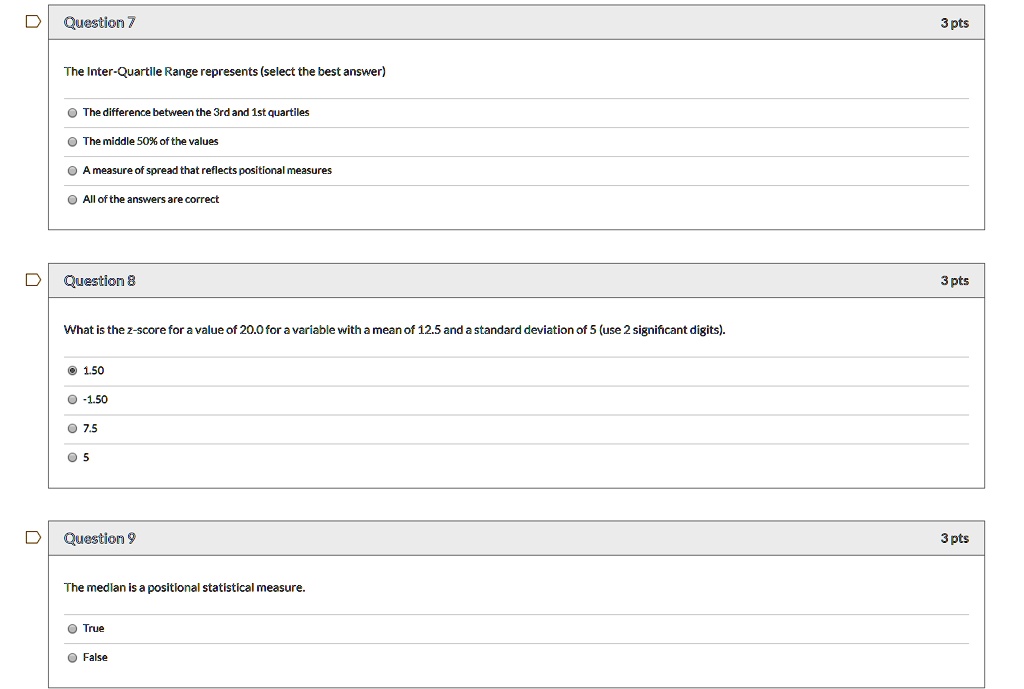
Task: Flag Question 9 with the bookmark icon
Action: tap(33, 537)
